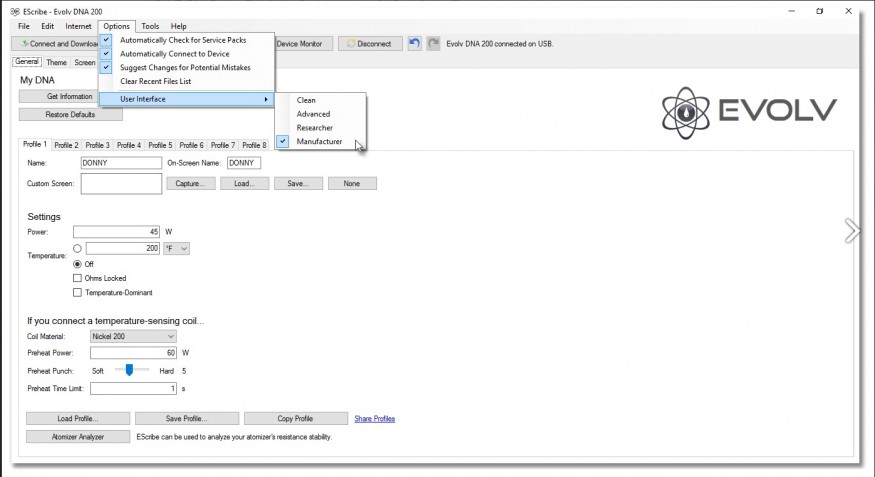Enable the Ohms Locked checkbox

point(78,278)
